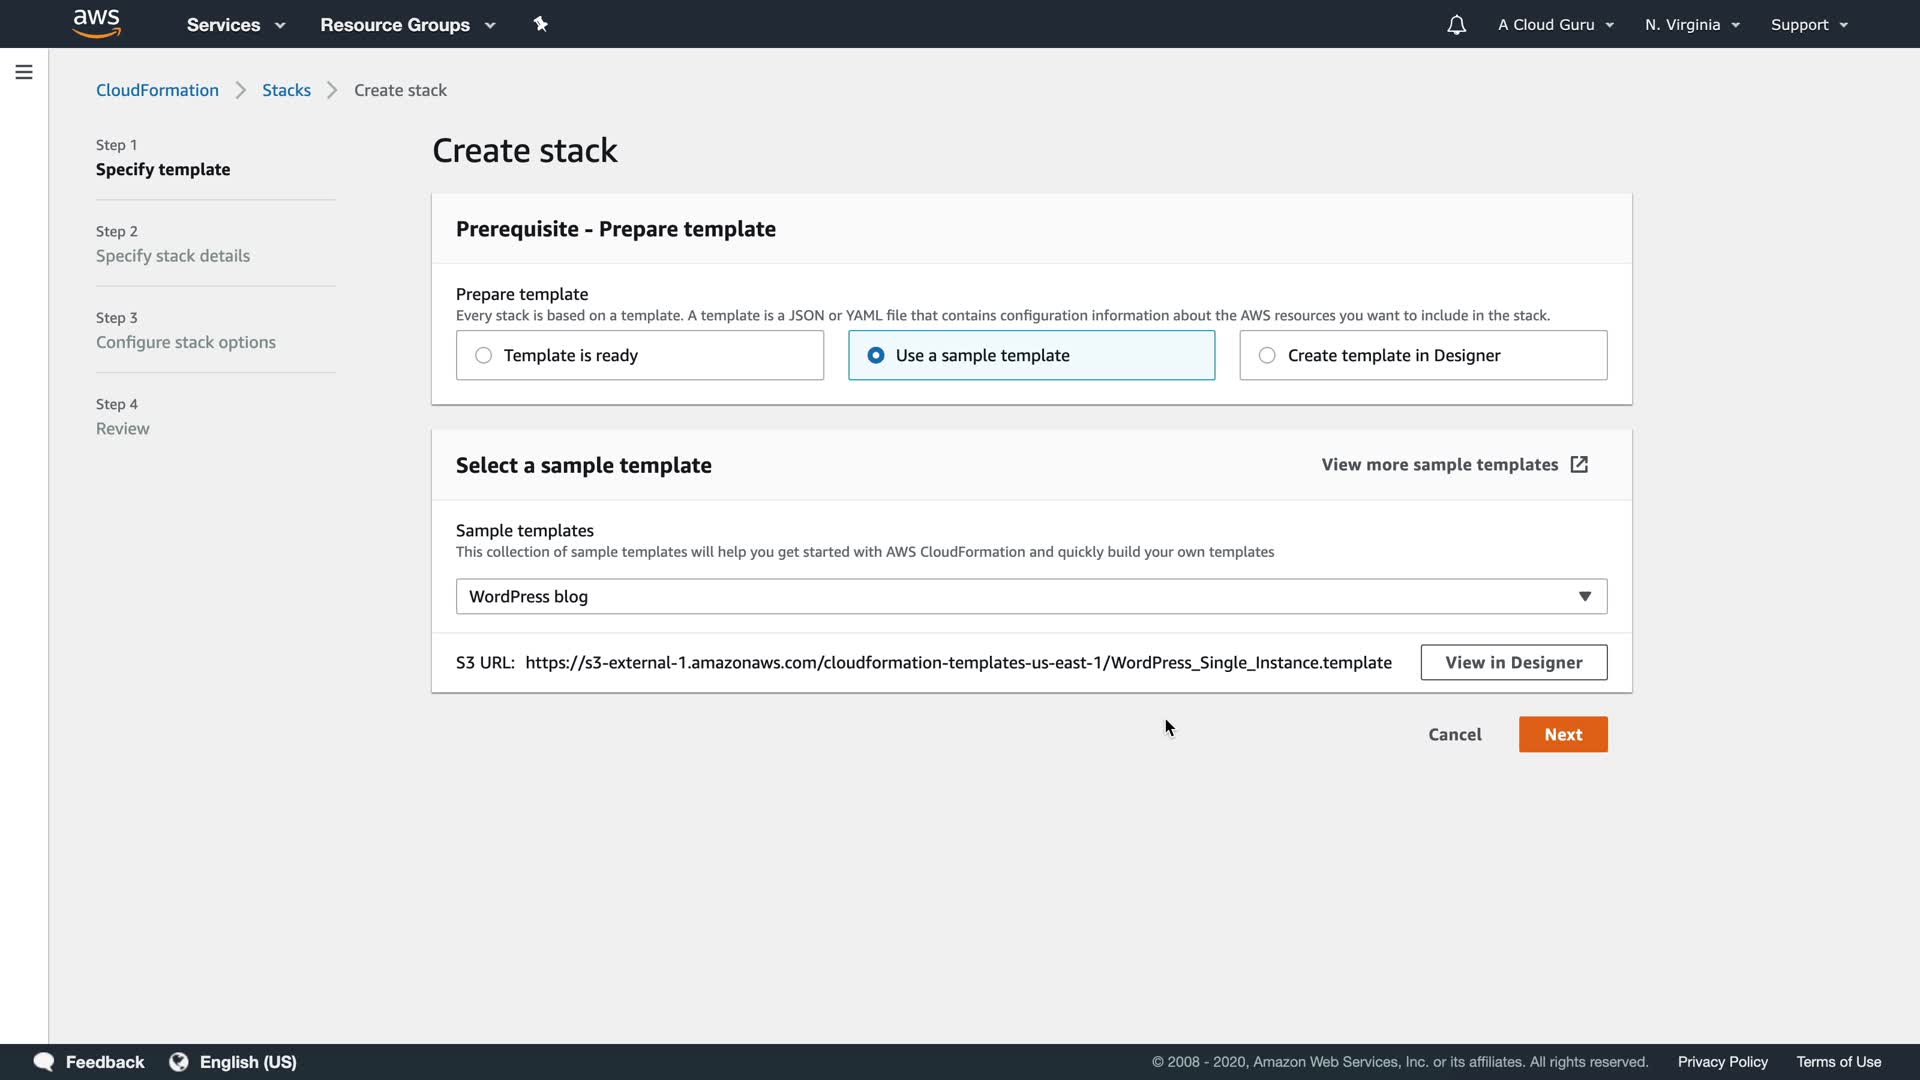
Task: Click the Feedback speech bubble icon
Action: tap(43, 1062)
